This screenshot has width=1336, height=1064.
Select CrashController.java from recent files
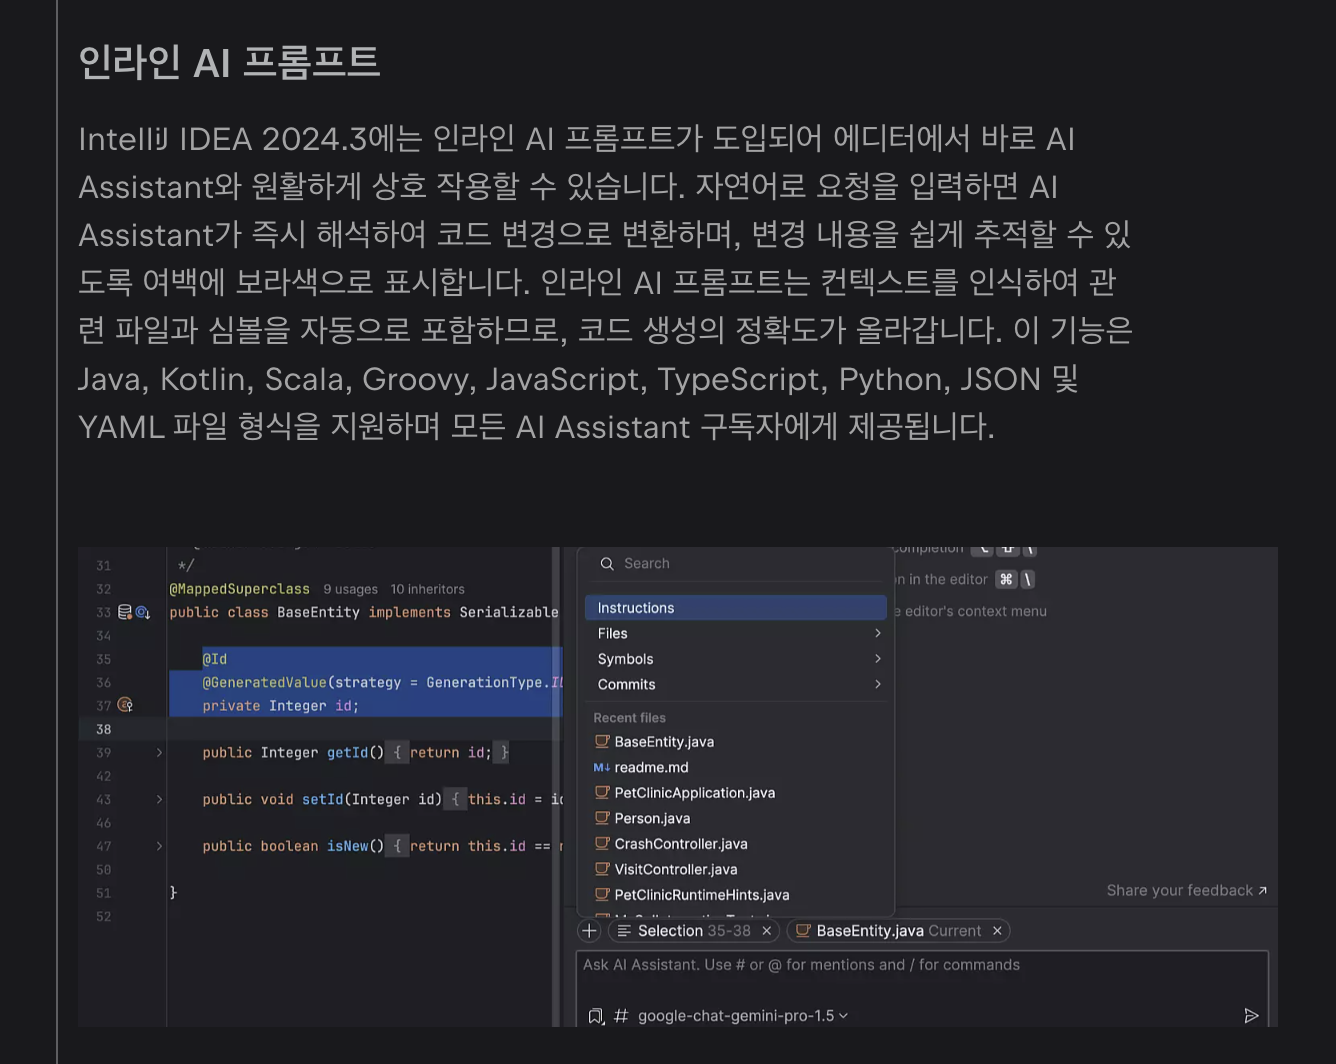point(736,844)
